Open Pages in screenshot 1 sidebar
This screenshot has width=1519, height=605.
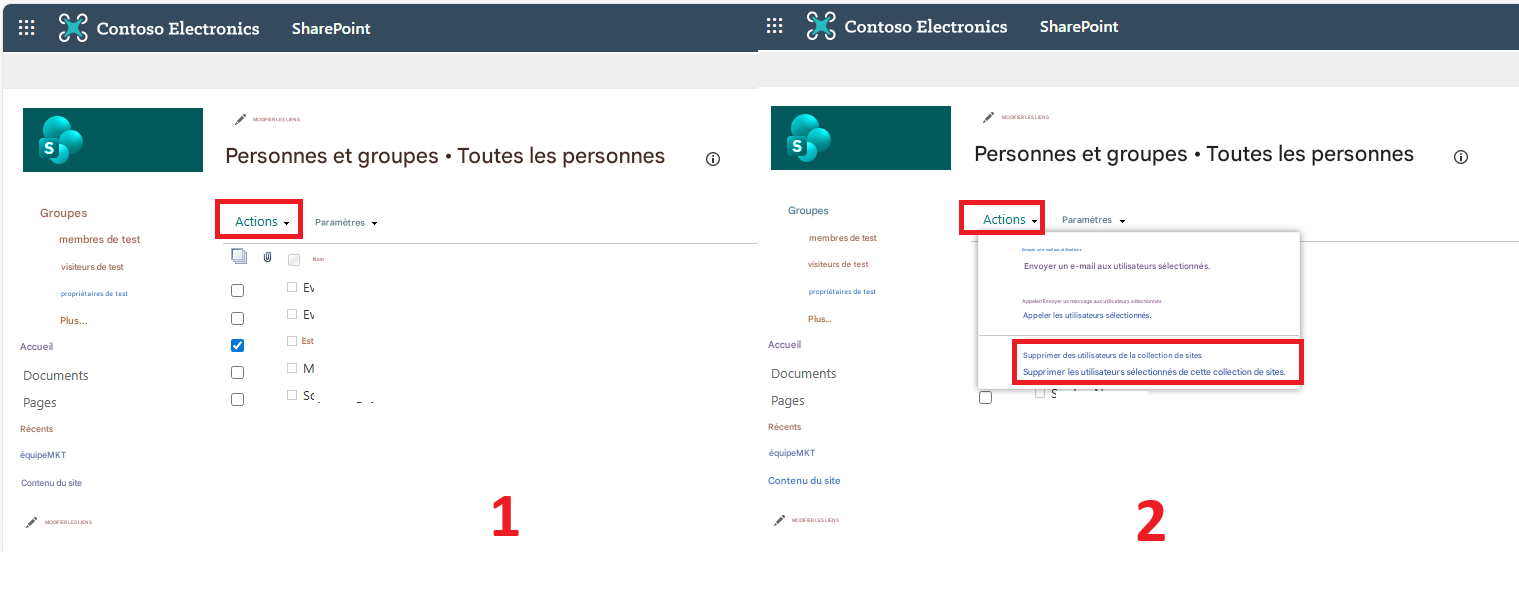click(x=40, y=402)
